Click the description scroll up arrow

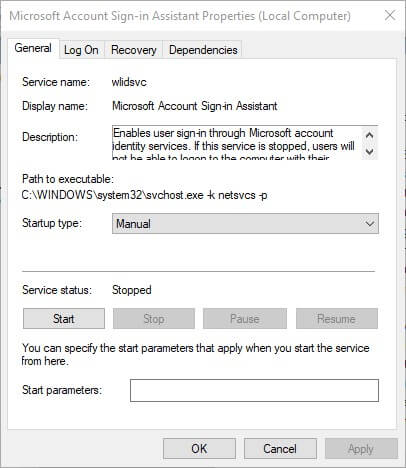point(369,135)
